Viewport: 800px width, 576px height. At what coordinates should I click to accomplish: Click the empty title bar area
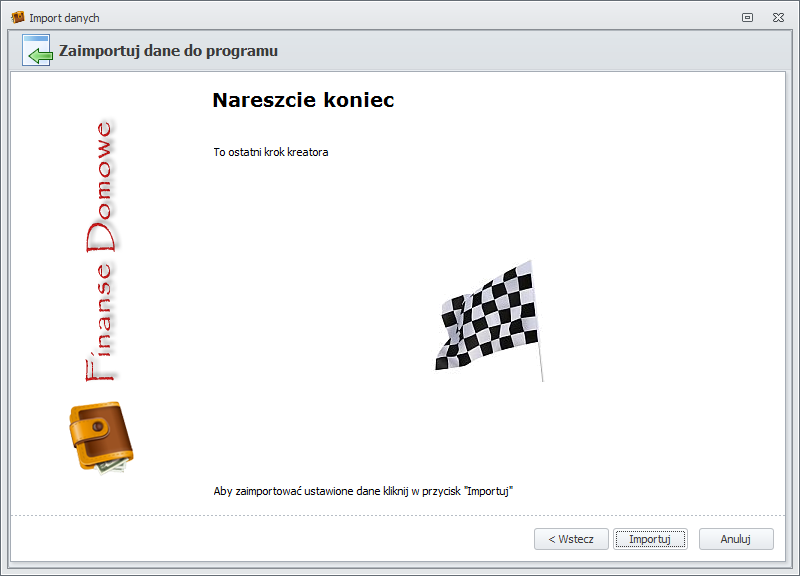click(400, 17)
